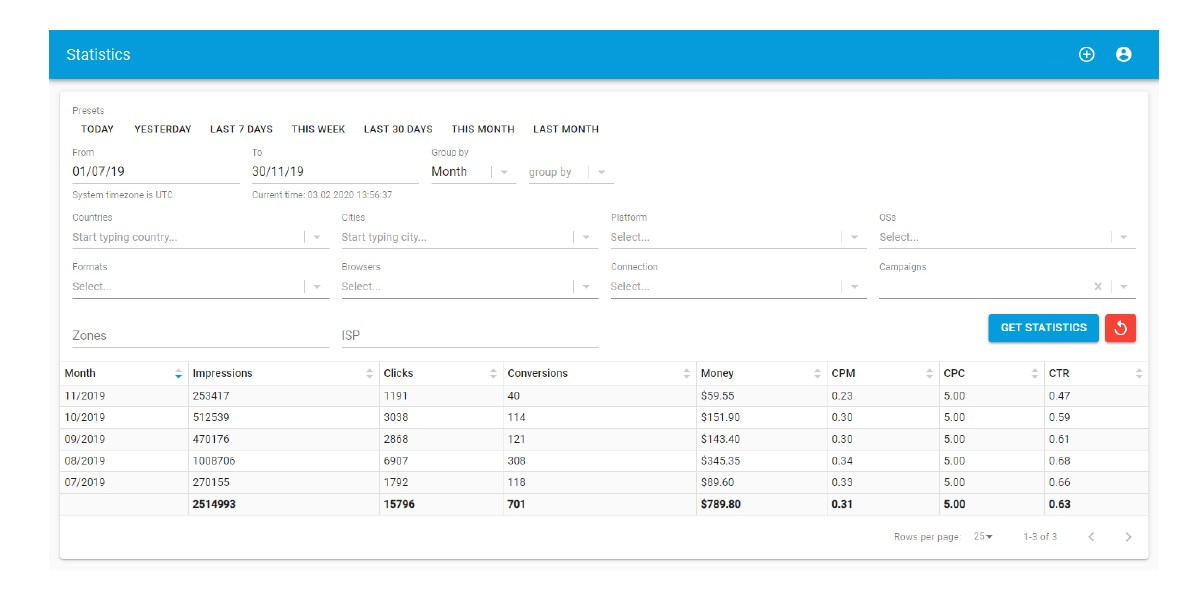Sort by CTR column sort icon

click(1139, 373)
